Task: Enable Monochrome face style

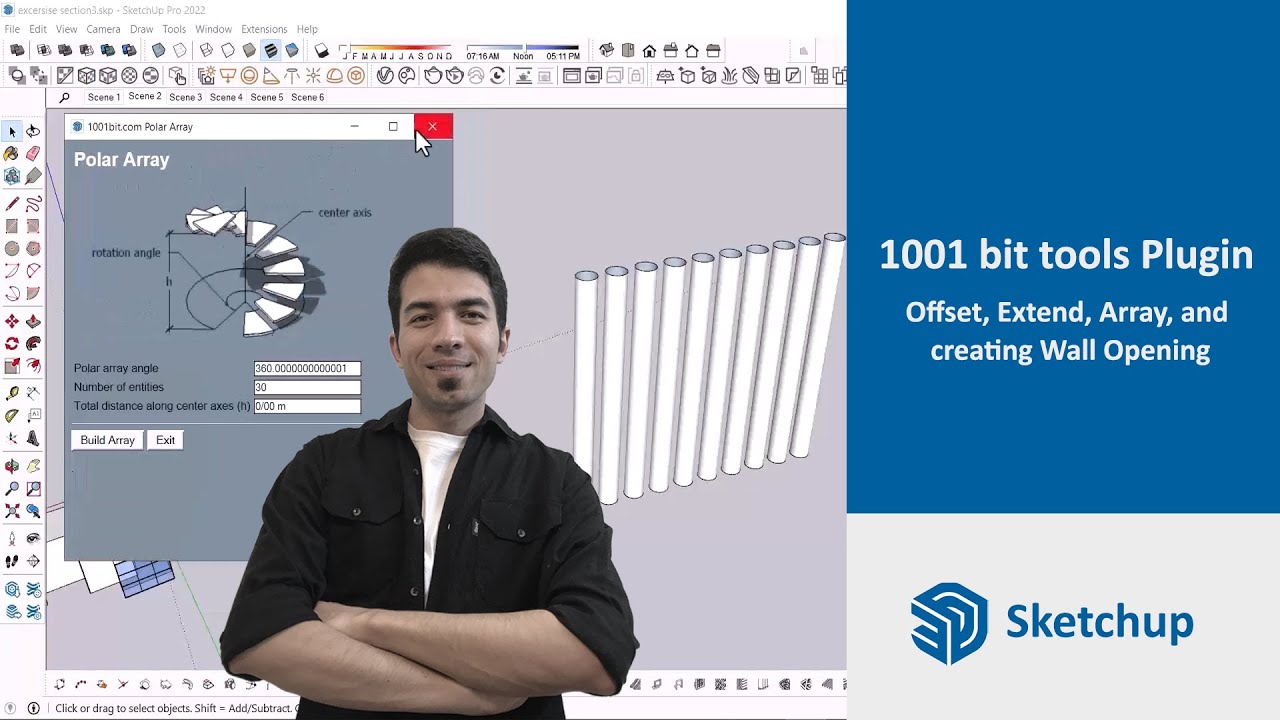Action: [x=292, y=50]
